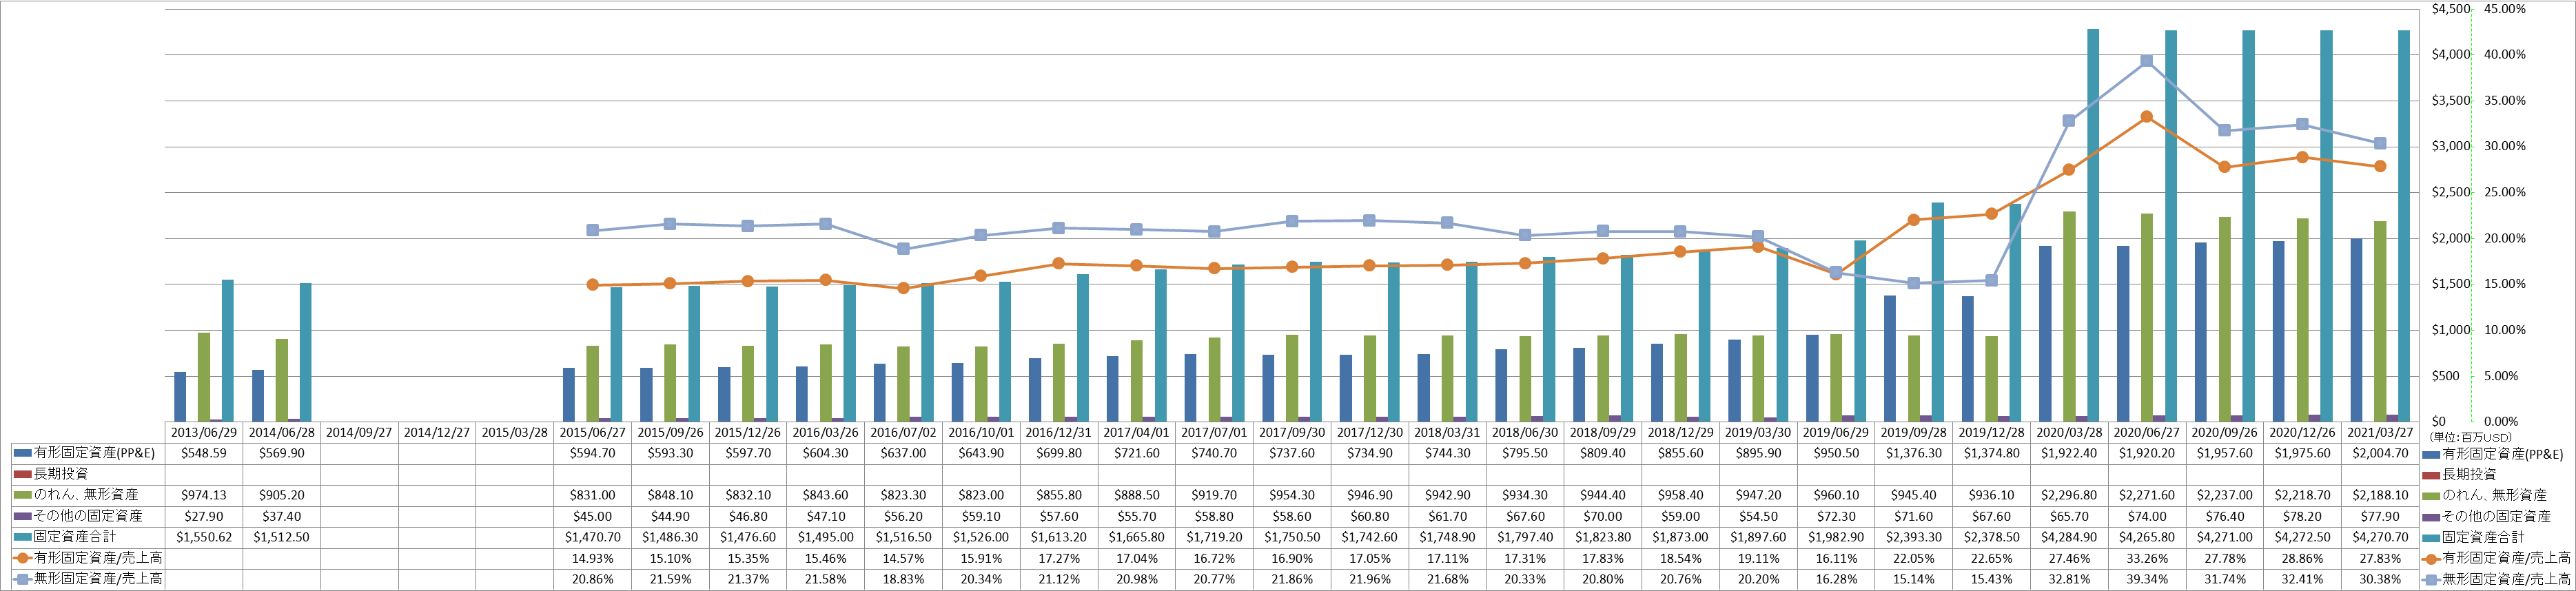The height and width of the screenshot is (591, 2576).
Task: Click the $2,378.50 total for 2019/12/28
Action: (x=1991, y=537)
